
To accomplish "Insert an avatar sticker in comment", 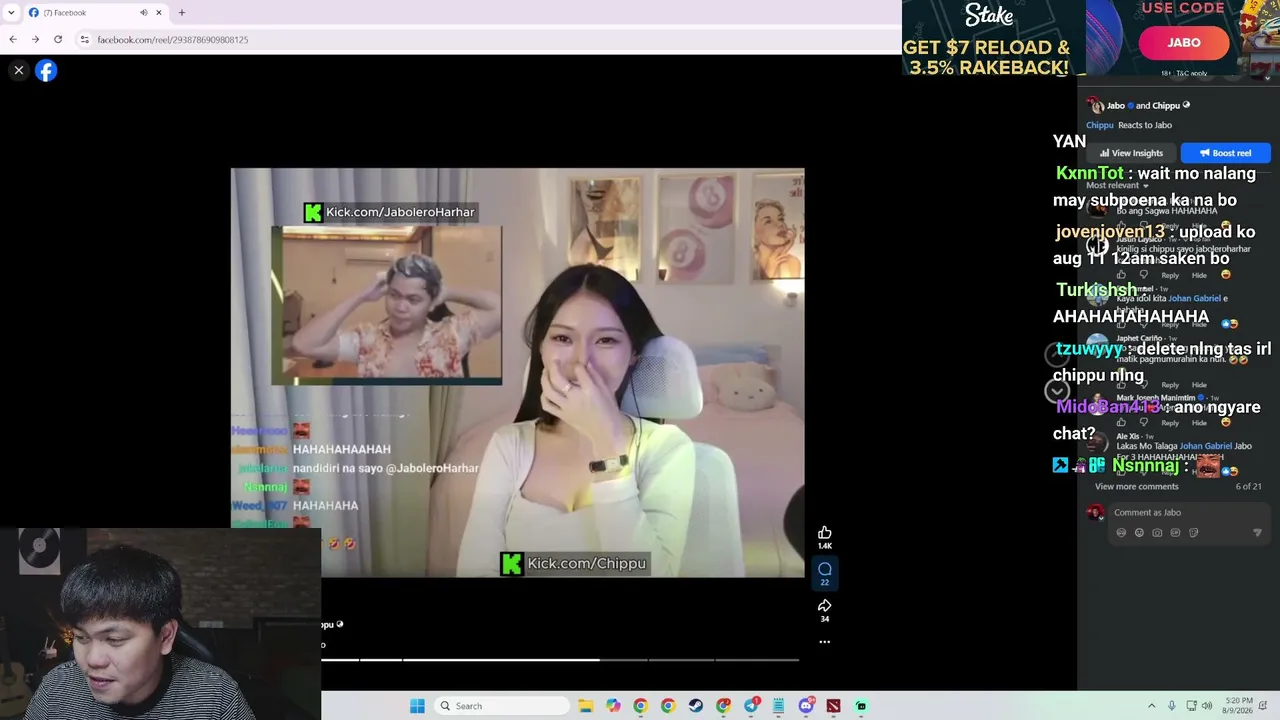I will click(x=1121, y=533).
